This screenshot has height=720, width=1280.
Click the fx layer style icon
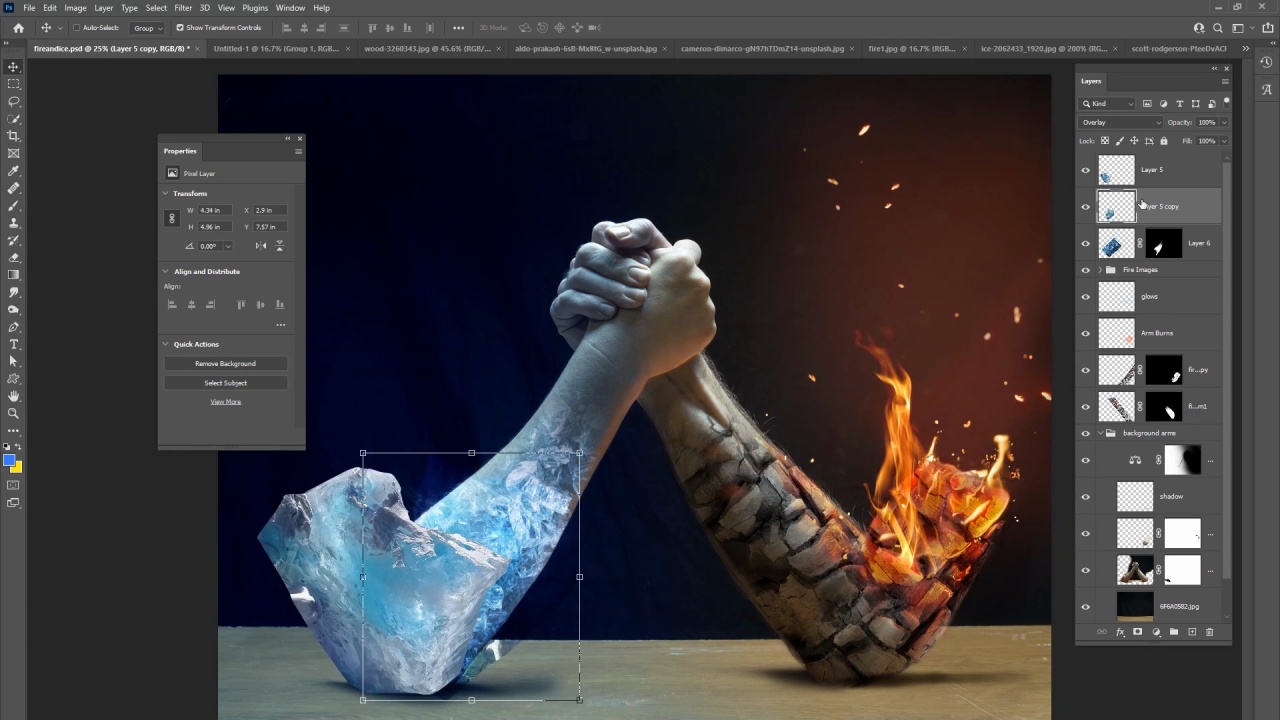click(1120, 632)
